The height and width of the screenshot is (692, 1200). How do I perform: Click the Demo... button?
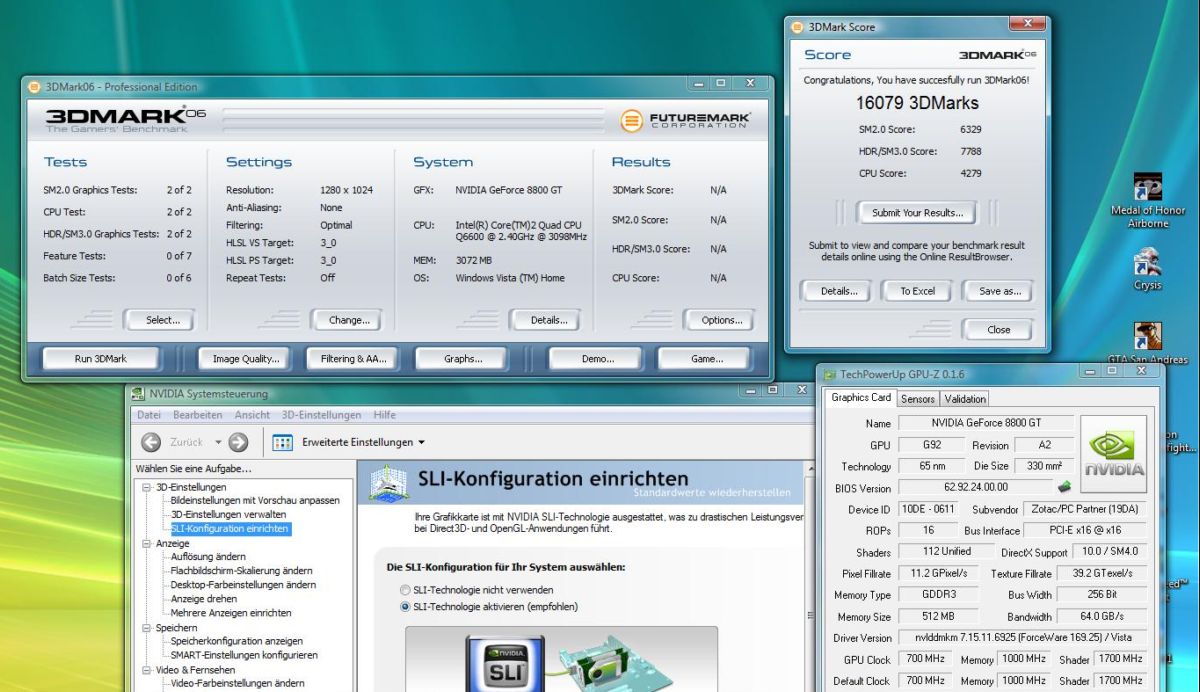597,358
